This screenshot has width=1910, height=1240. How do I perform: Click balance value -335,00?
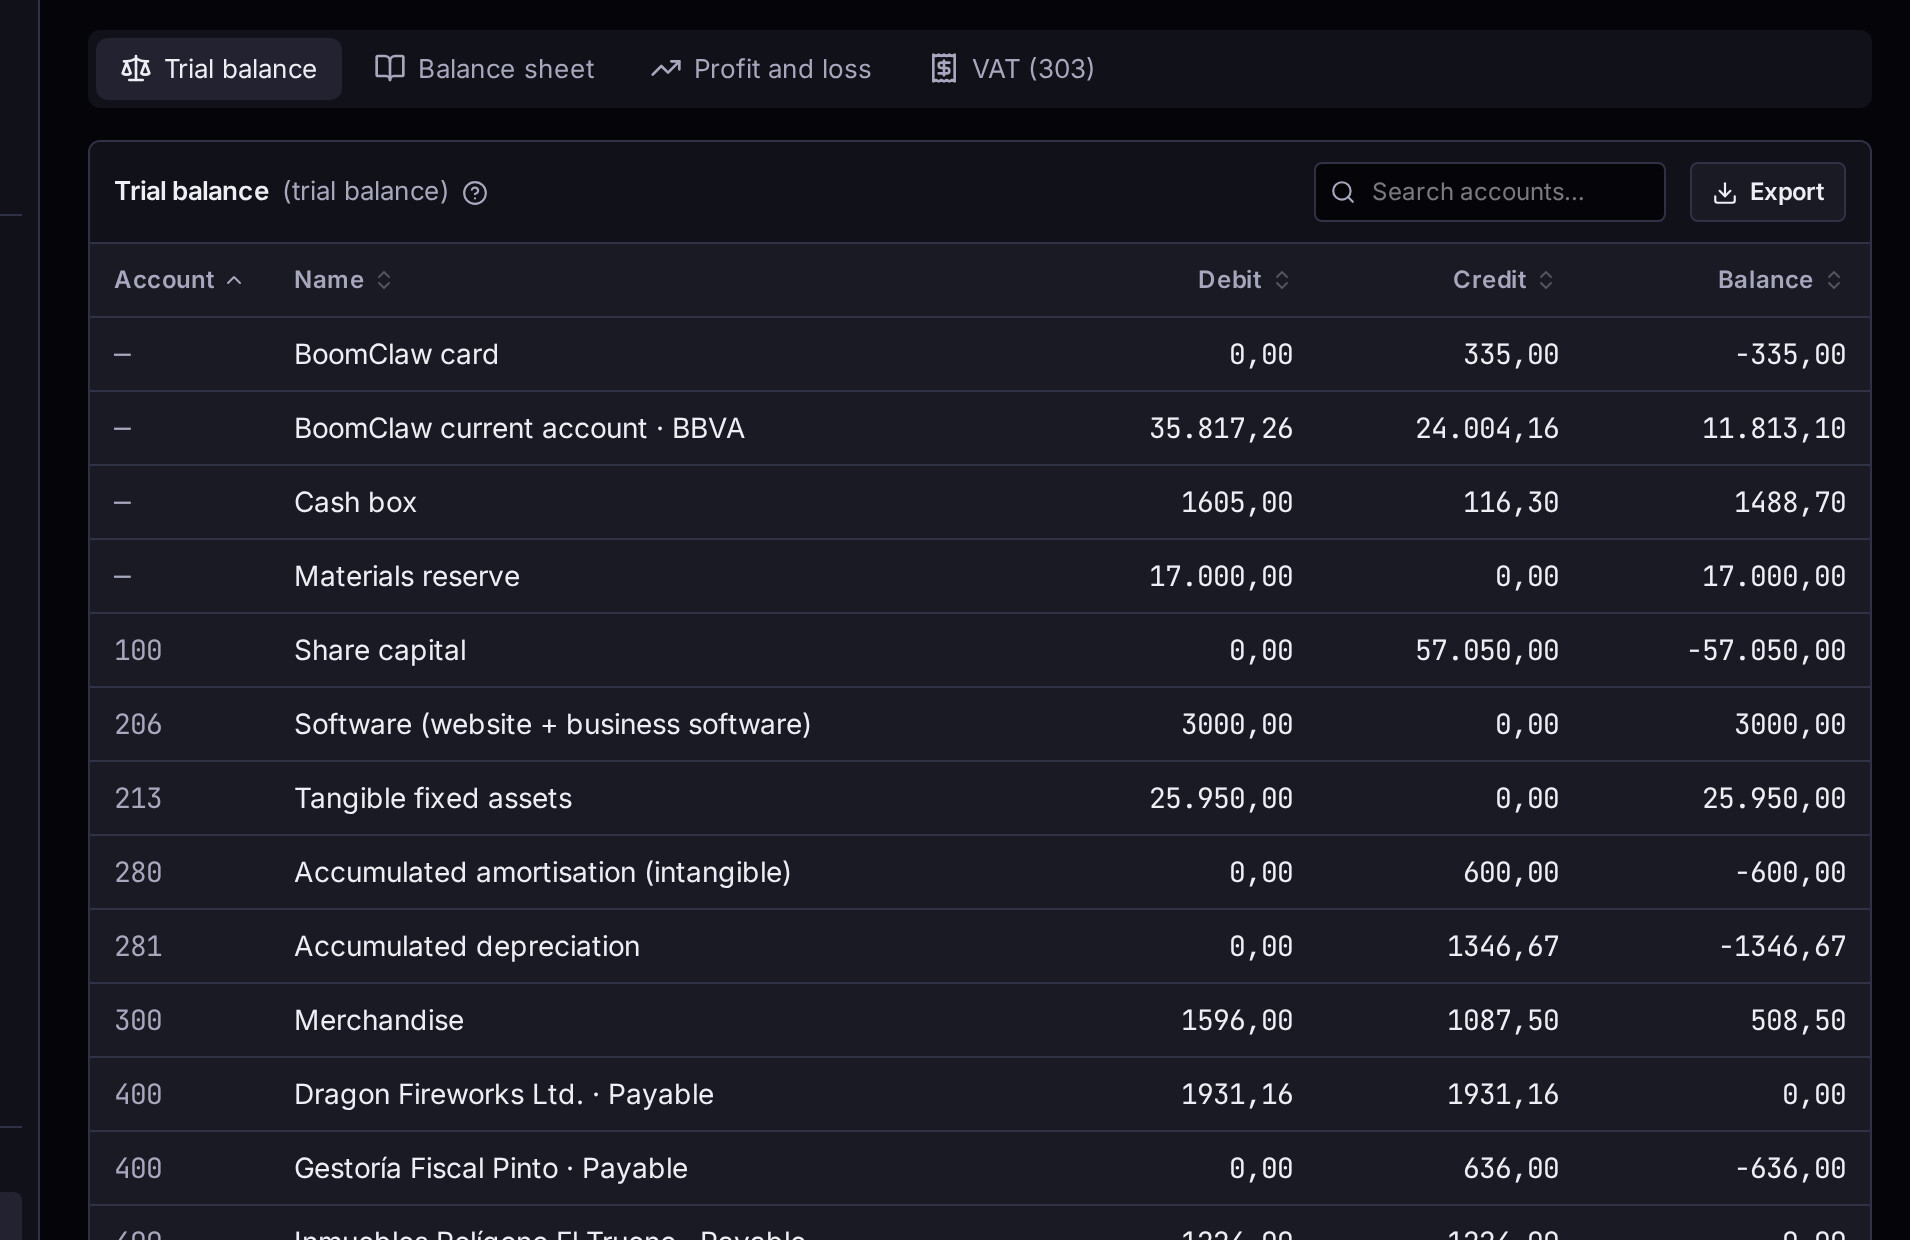click(1790, 355)
